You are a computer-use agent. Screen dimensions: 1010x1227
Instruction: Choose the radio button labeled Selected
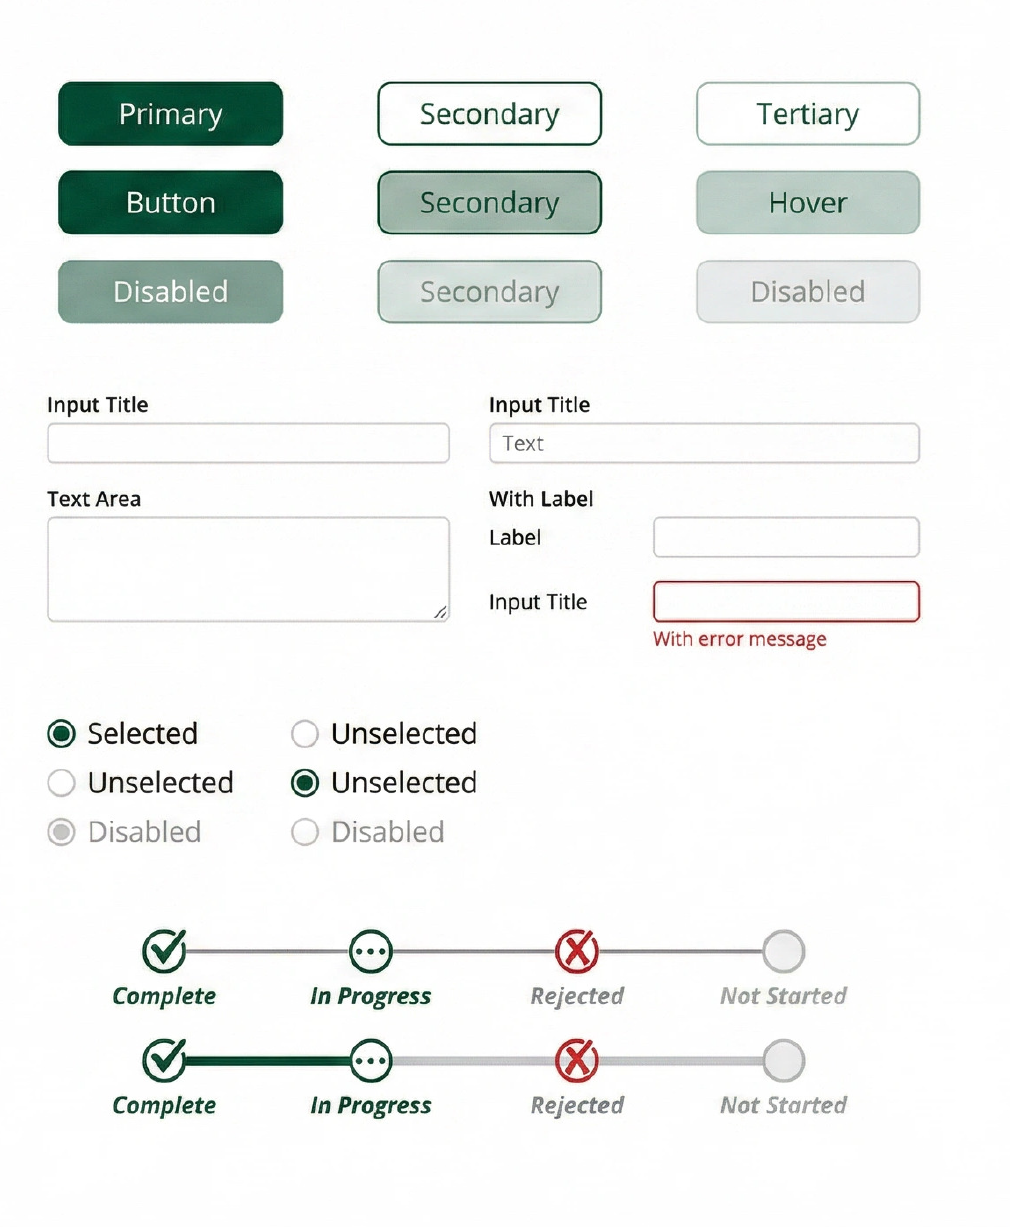(62, 734)
